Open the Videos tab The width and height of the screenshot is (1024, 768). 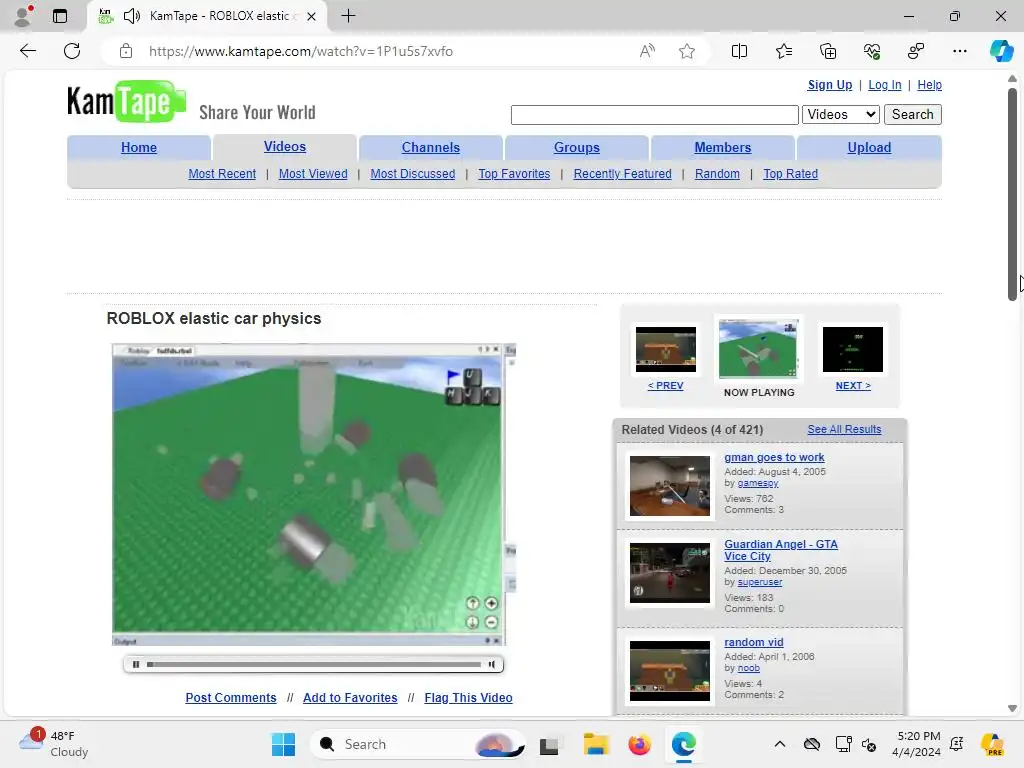(x=285, y=147)
